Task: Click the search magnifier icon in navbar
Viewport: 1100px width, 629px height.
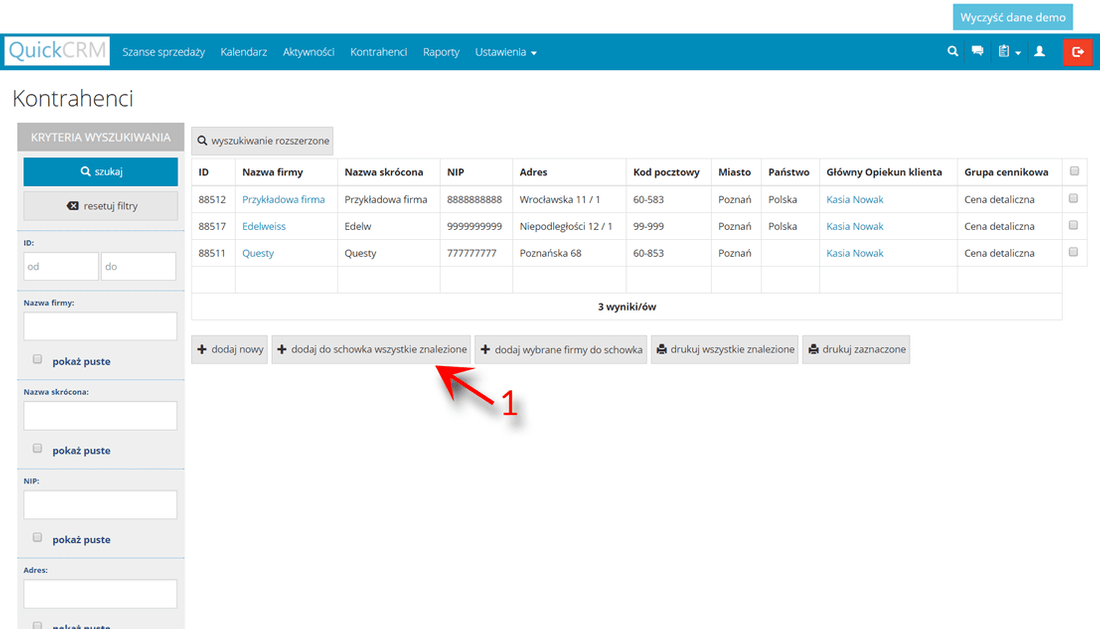Action: [x=953, y=52]
